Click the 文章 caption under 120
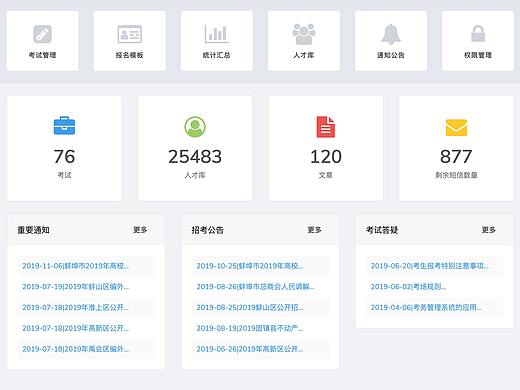The width and height of the screenshot is (520, 390). tap(326, 175)
